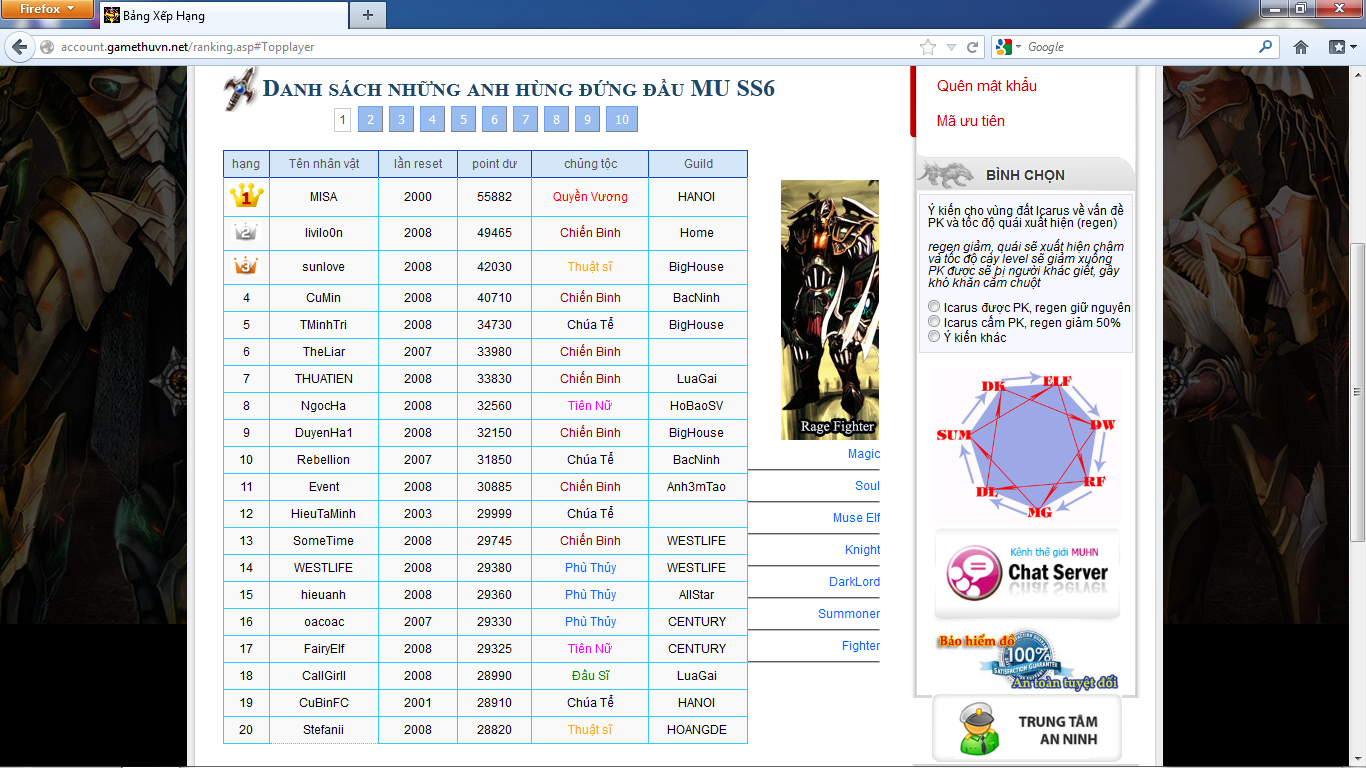The width and height of the screenshot is (1366, 768).
Task: Open the Firefox menu button
Action: (47, 9)
